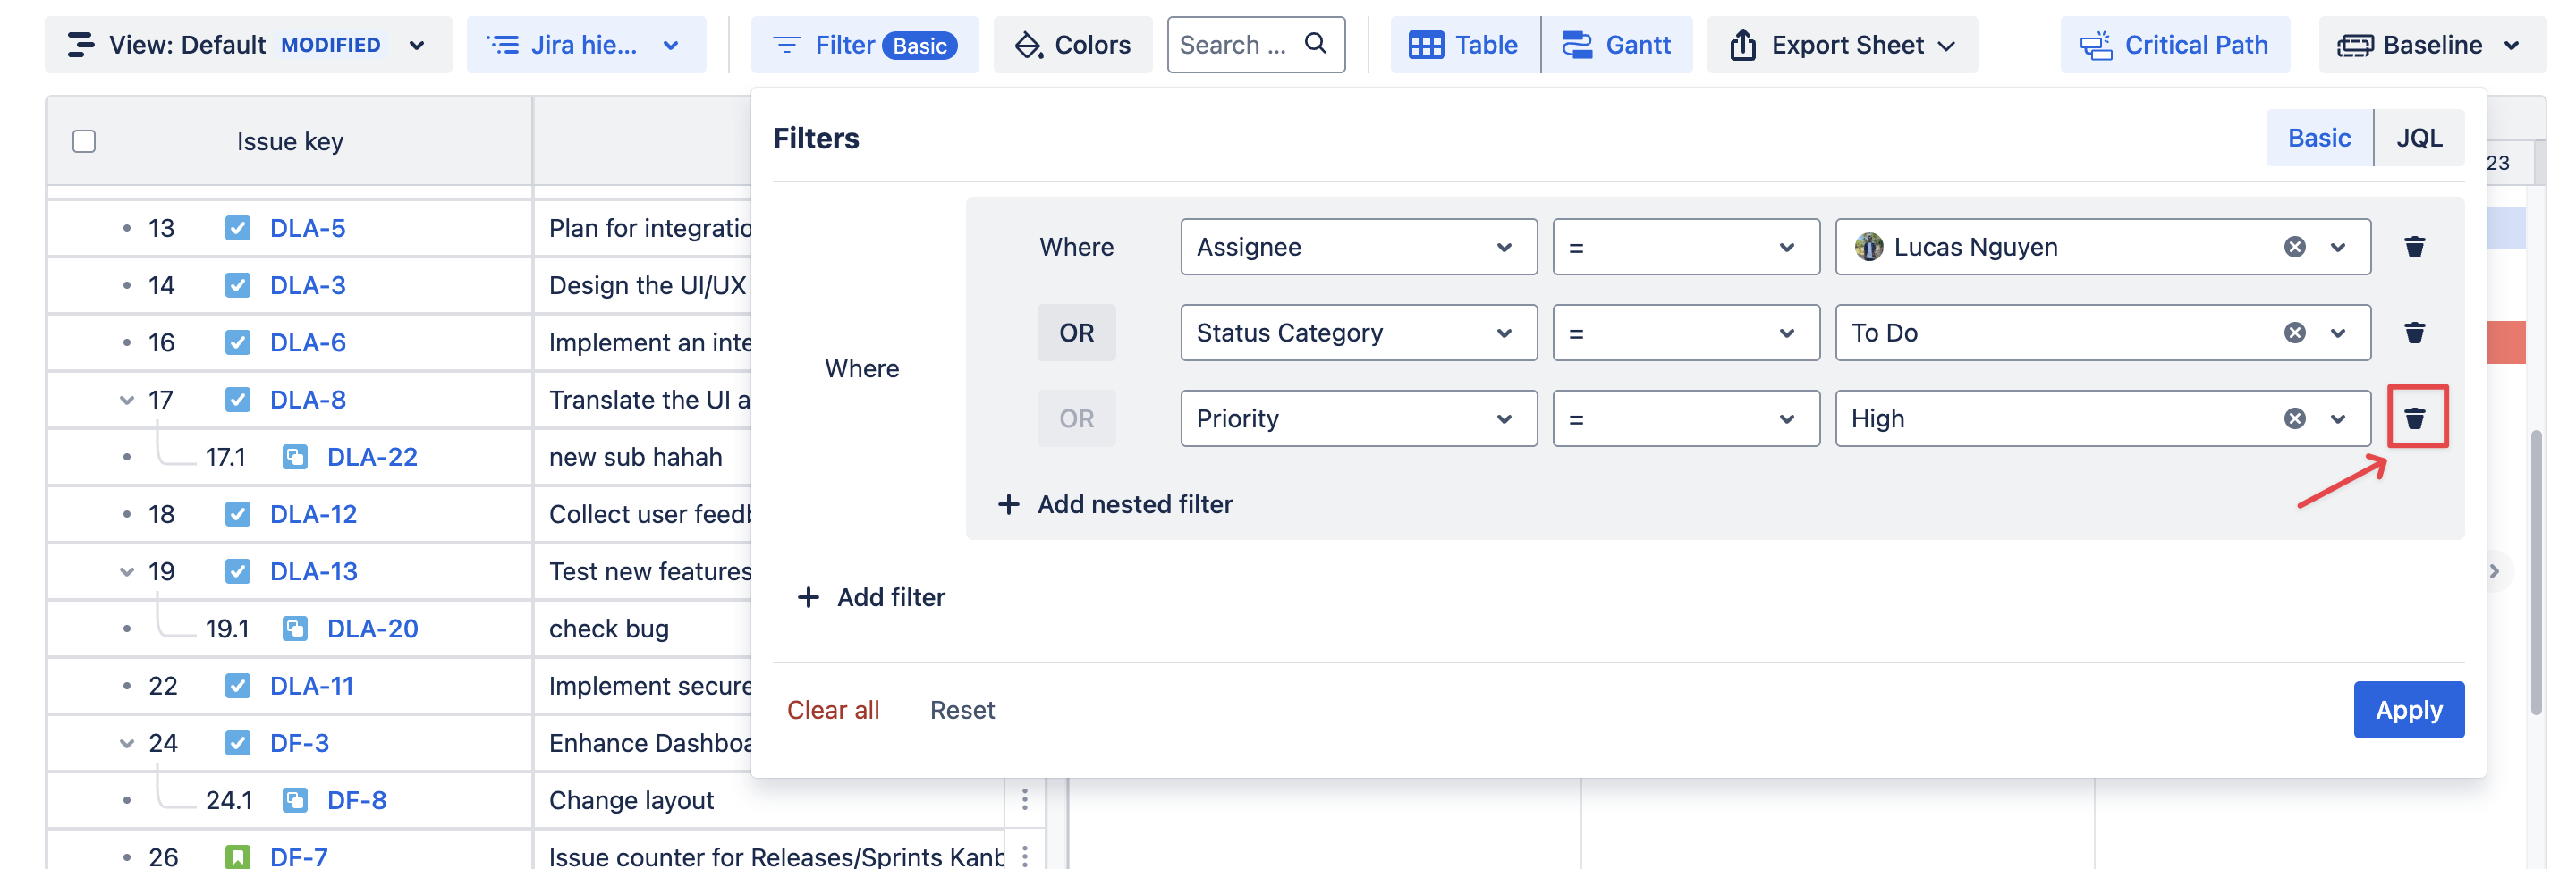
Task: Switch to the JQL filter tab
Action: pyautogui.click(x=2418, y=138)
